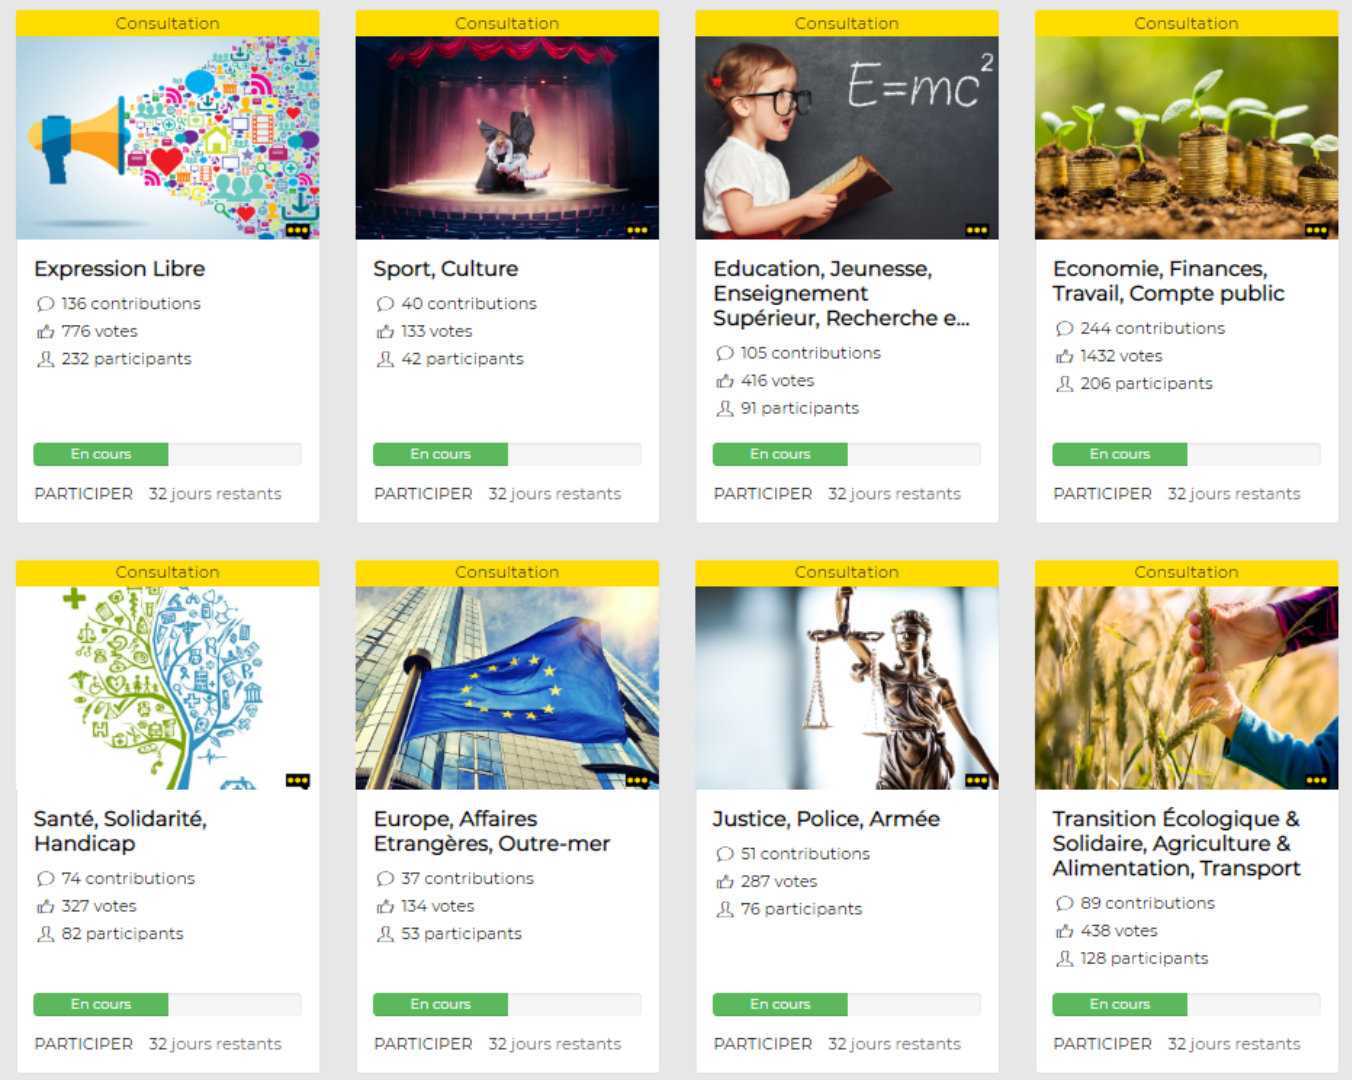
Task: Click the megaphone image of Expression Libre
Action: point(168,138)
